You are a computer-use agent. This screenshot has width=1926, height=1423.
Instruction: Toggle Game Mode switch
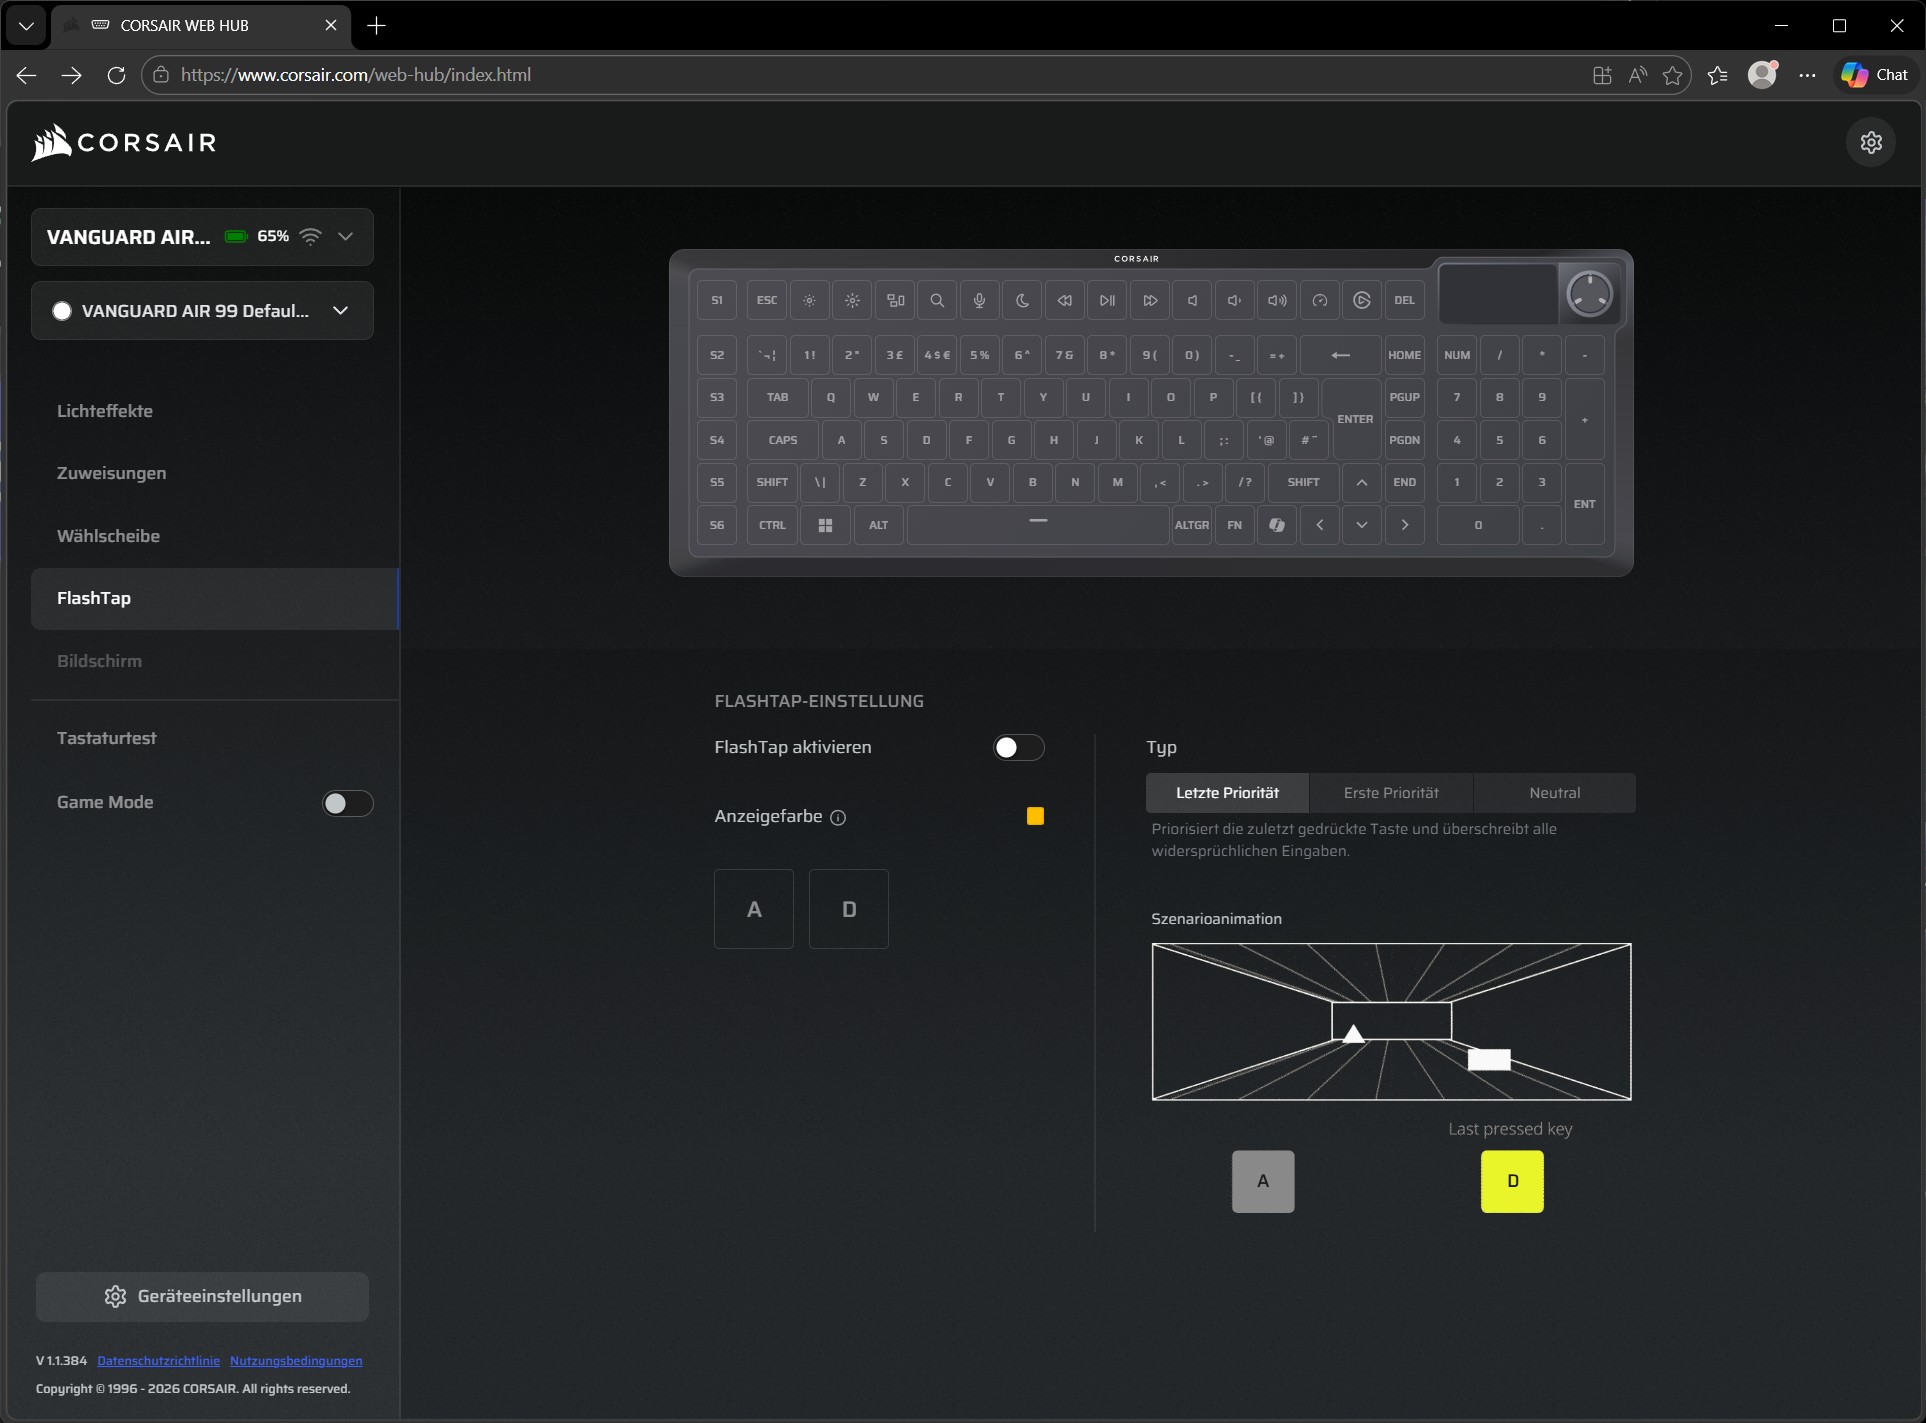[x=347, y=803]
